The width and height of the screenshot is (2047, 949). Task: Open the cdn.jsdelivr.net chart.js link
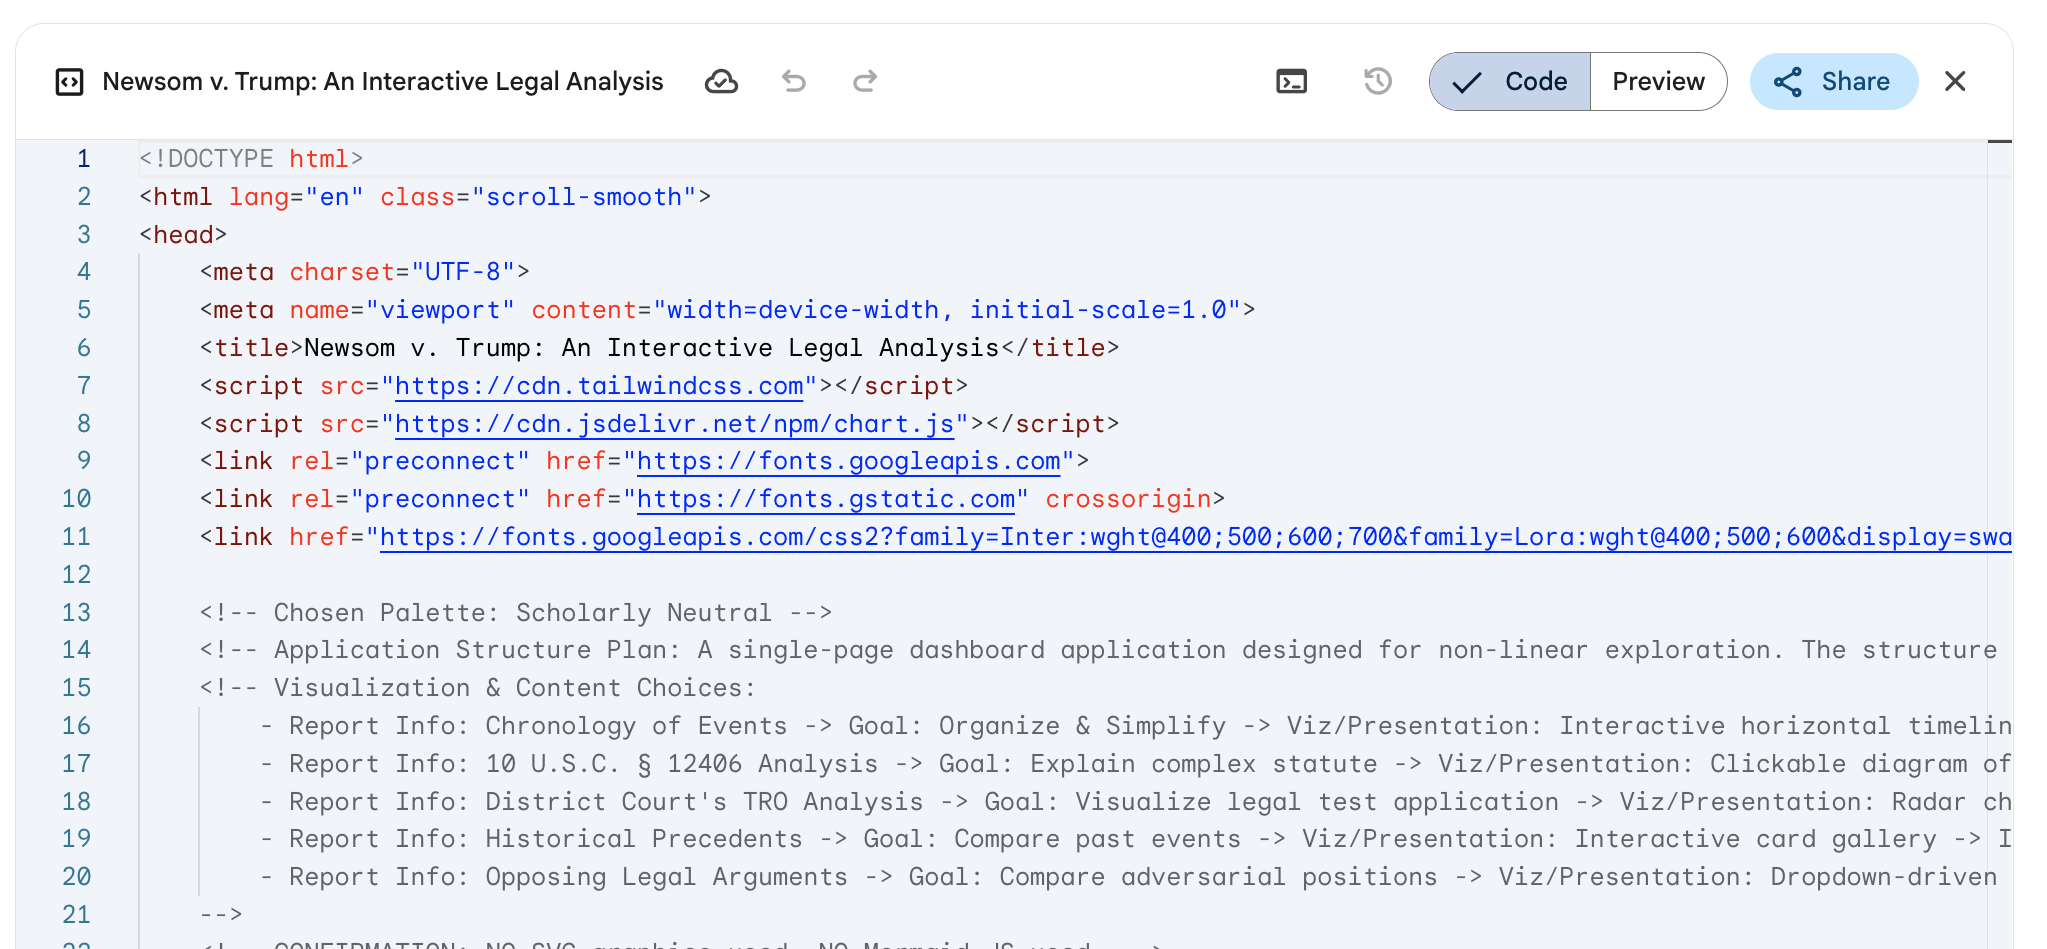click(675, 424)
